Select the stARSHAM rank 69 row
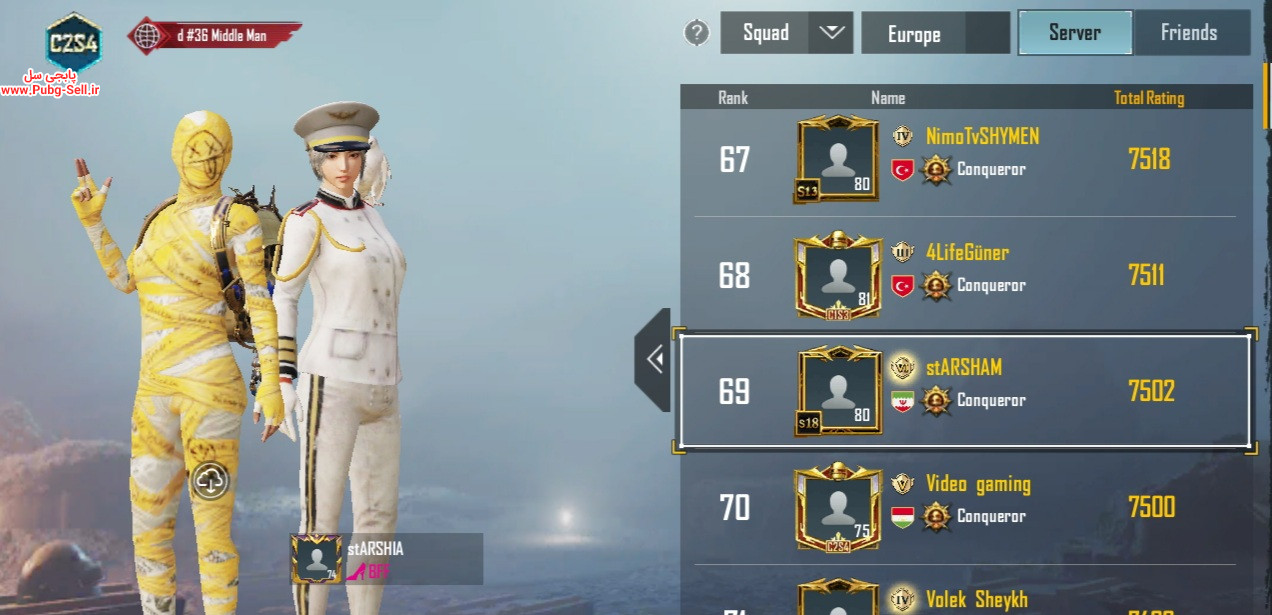The height and width of the screenshot is (615, 1272). point(965,391)
